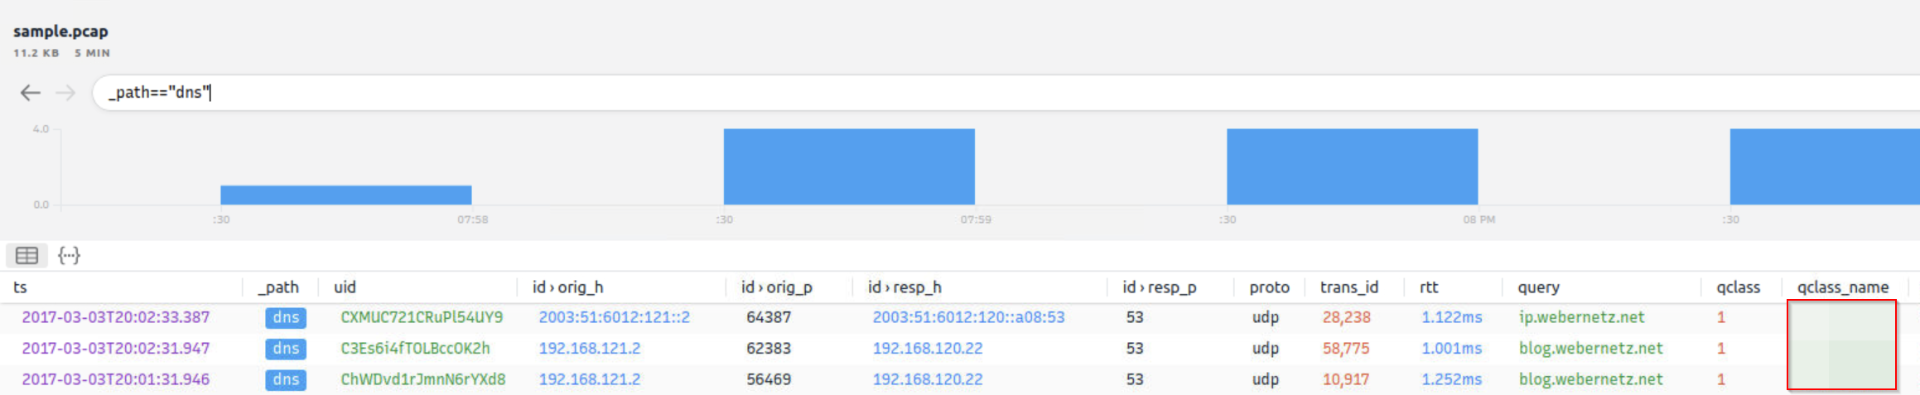This screenshot has width=1920, height=395.
Task: Click query ip.webernetz.net
Action: point(1581,317)
